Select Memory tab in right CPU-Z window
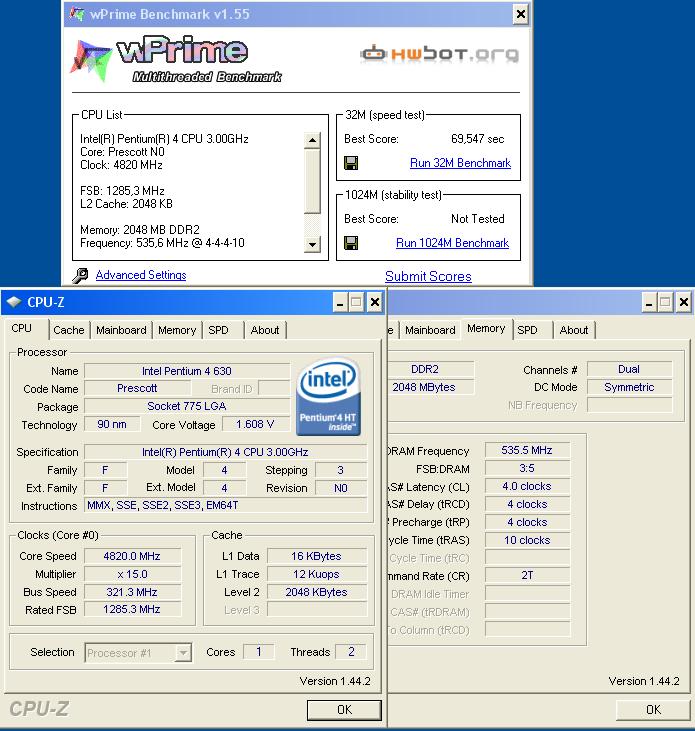The height and width of the screenshot is (731, 695). [486, 328]
